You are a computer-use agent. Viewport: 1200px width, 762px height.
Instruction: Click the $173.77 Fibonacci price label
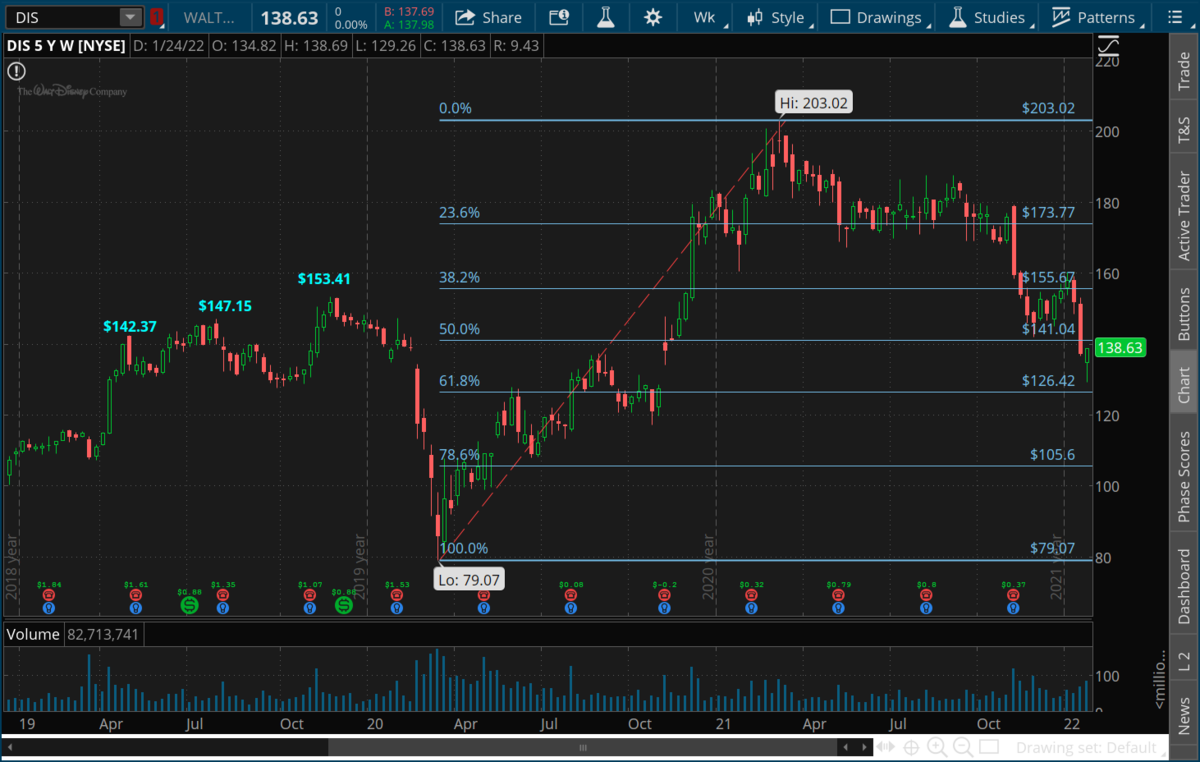[x=1048, y=212]
